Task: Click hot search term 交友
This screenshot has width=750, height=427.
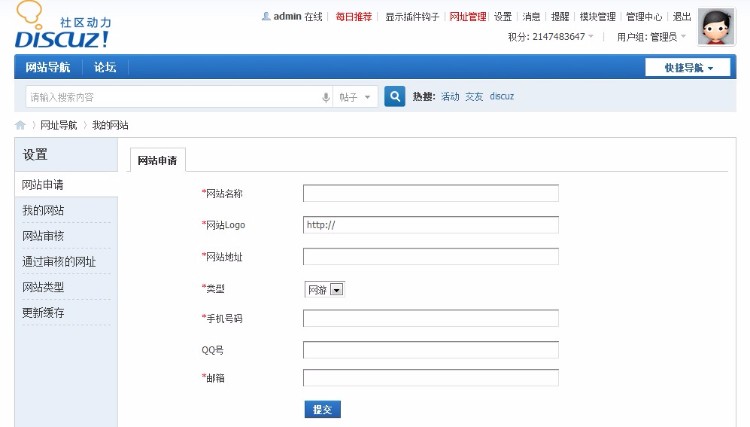Action: tap(474, 97)
